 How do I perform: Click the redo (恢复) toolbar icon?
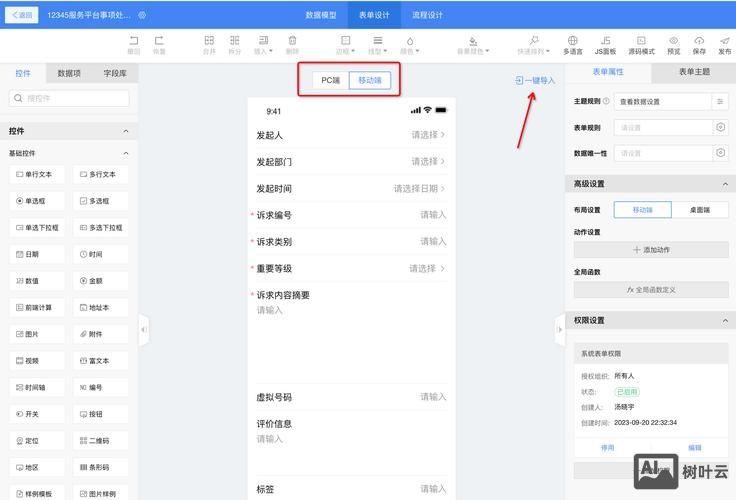(159, 41)
